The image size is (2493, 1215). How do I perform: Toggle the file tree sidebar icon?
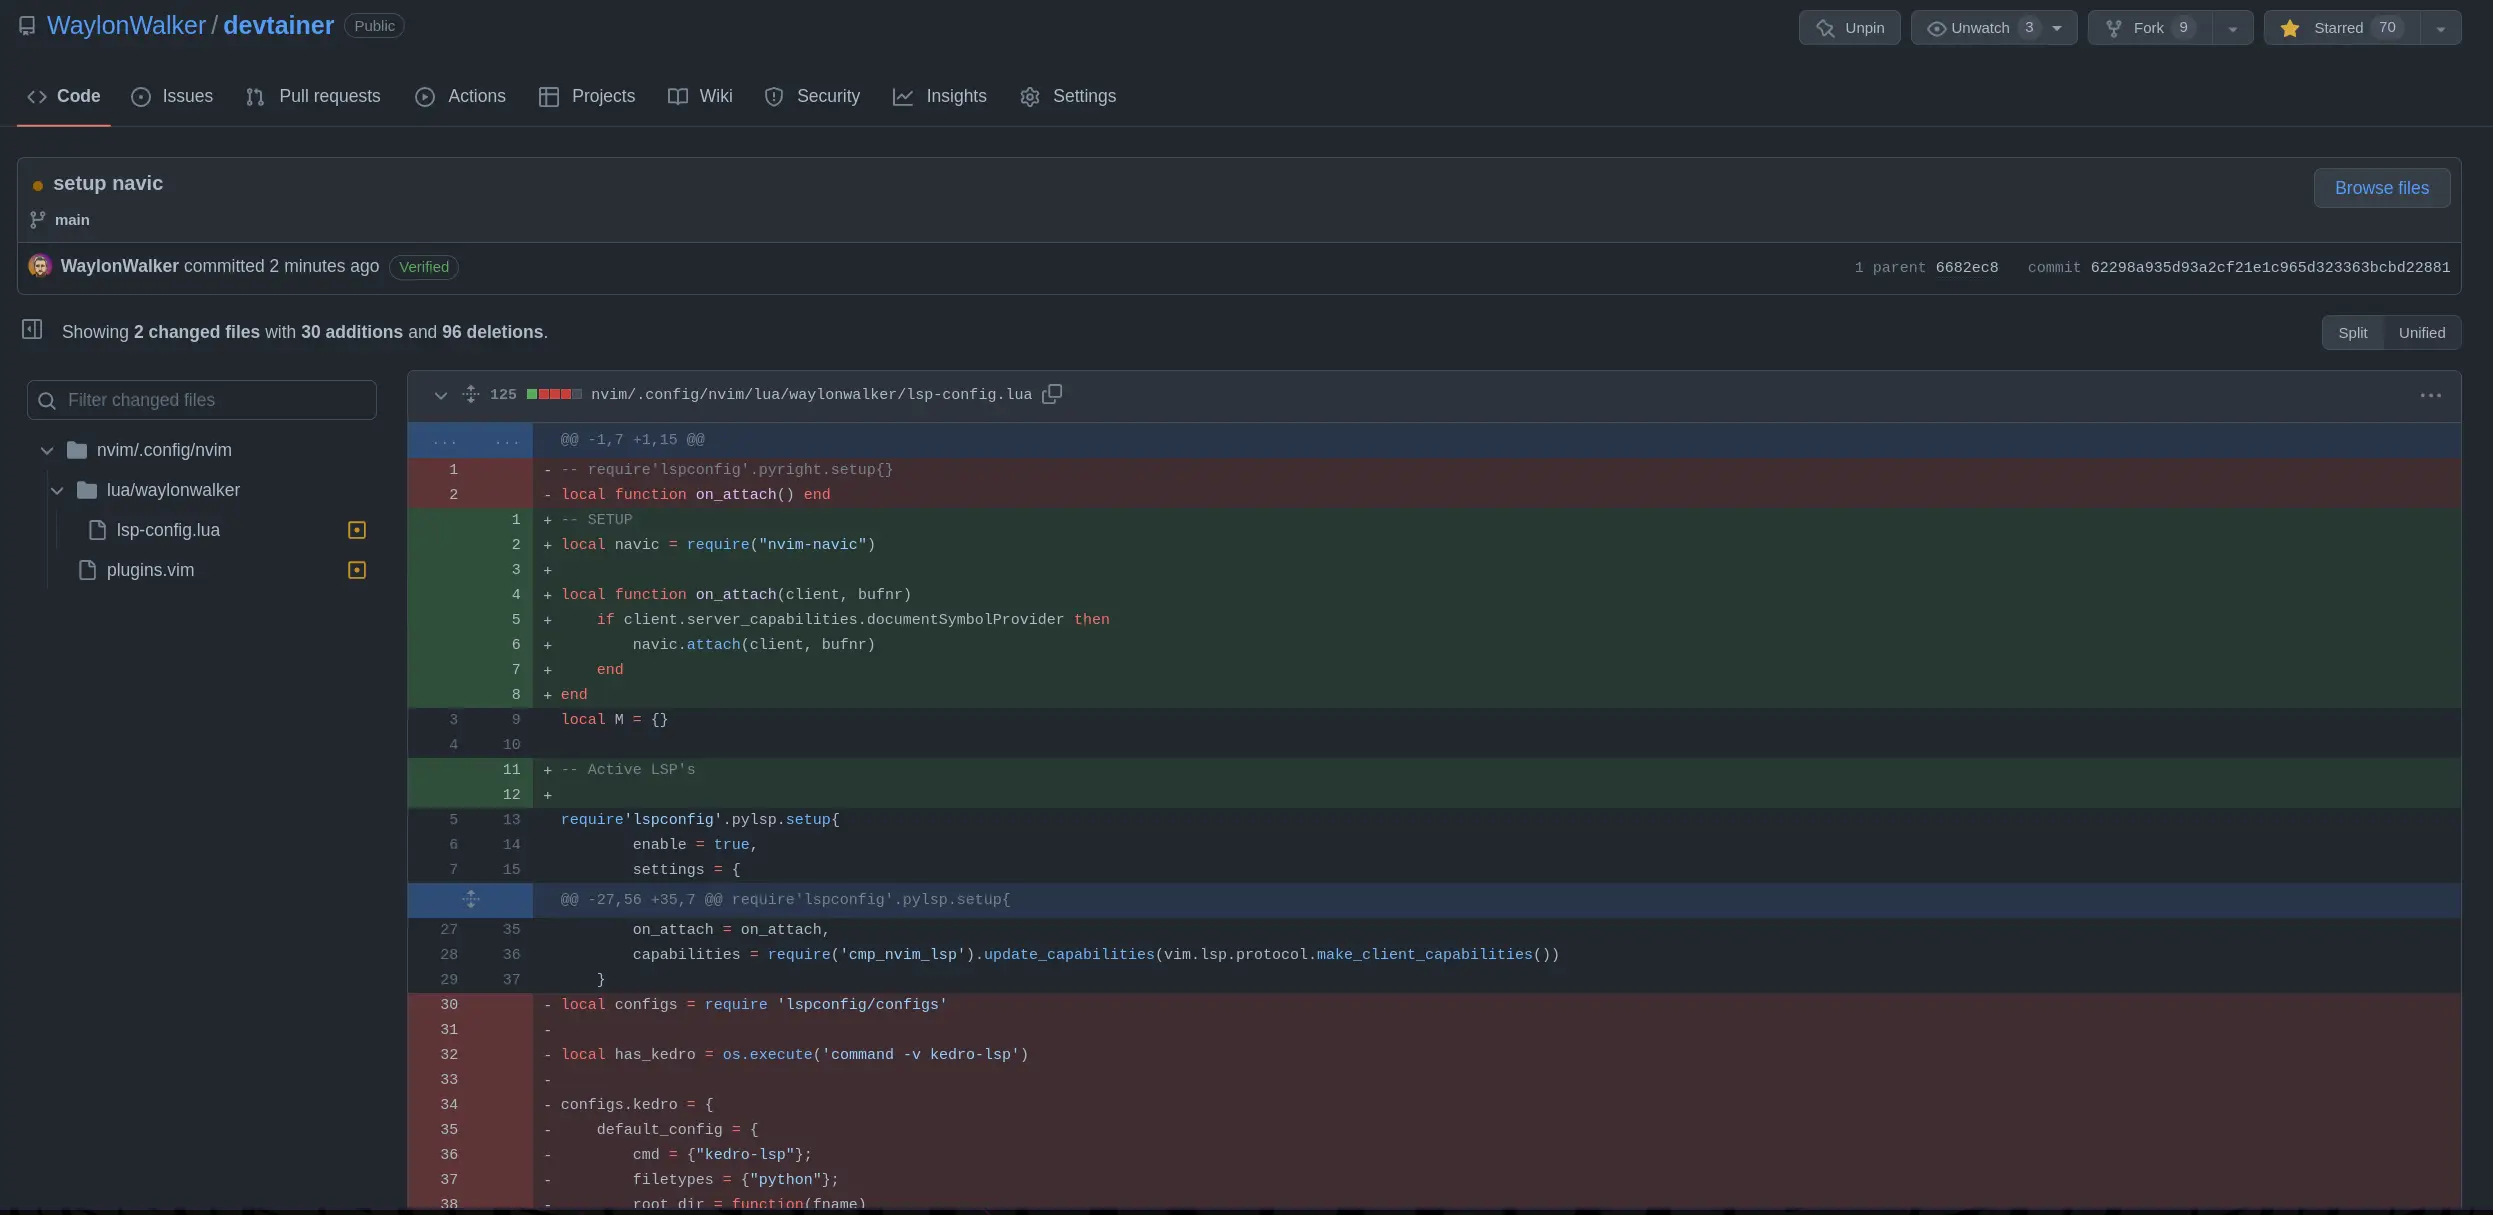[x=32, y=330]
